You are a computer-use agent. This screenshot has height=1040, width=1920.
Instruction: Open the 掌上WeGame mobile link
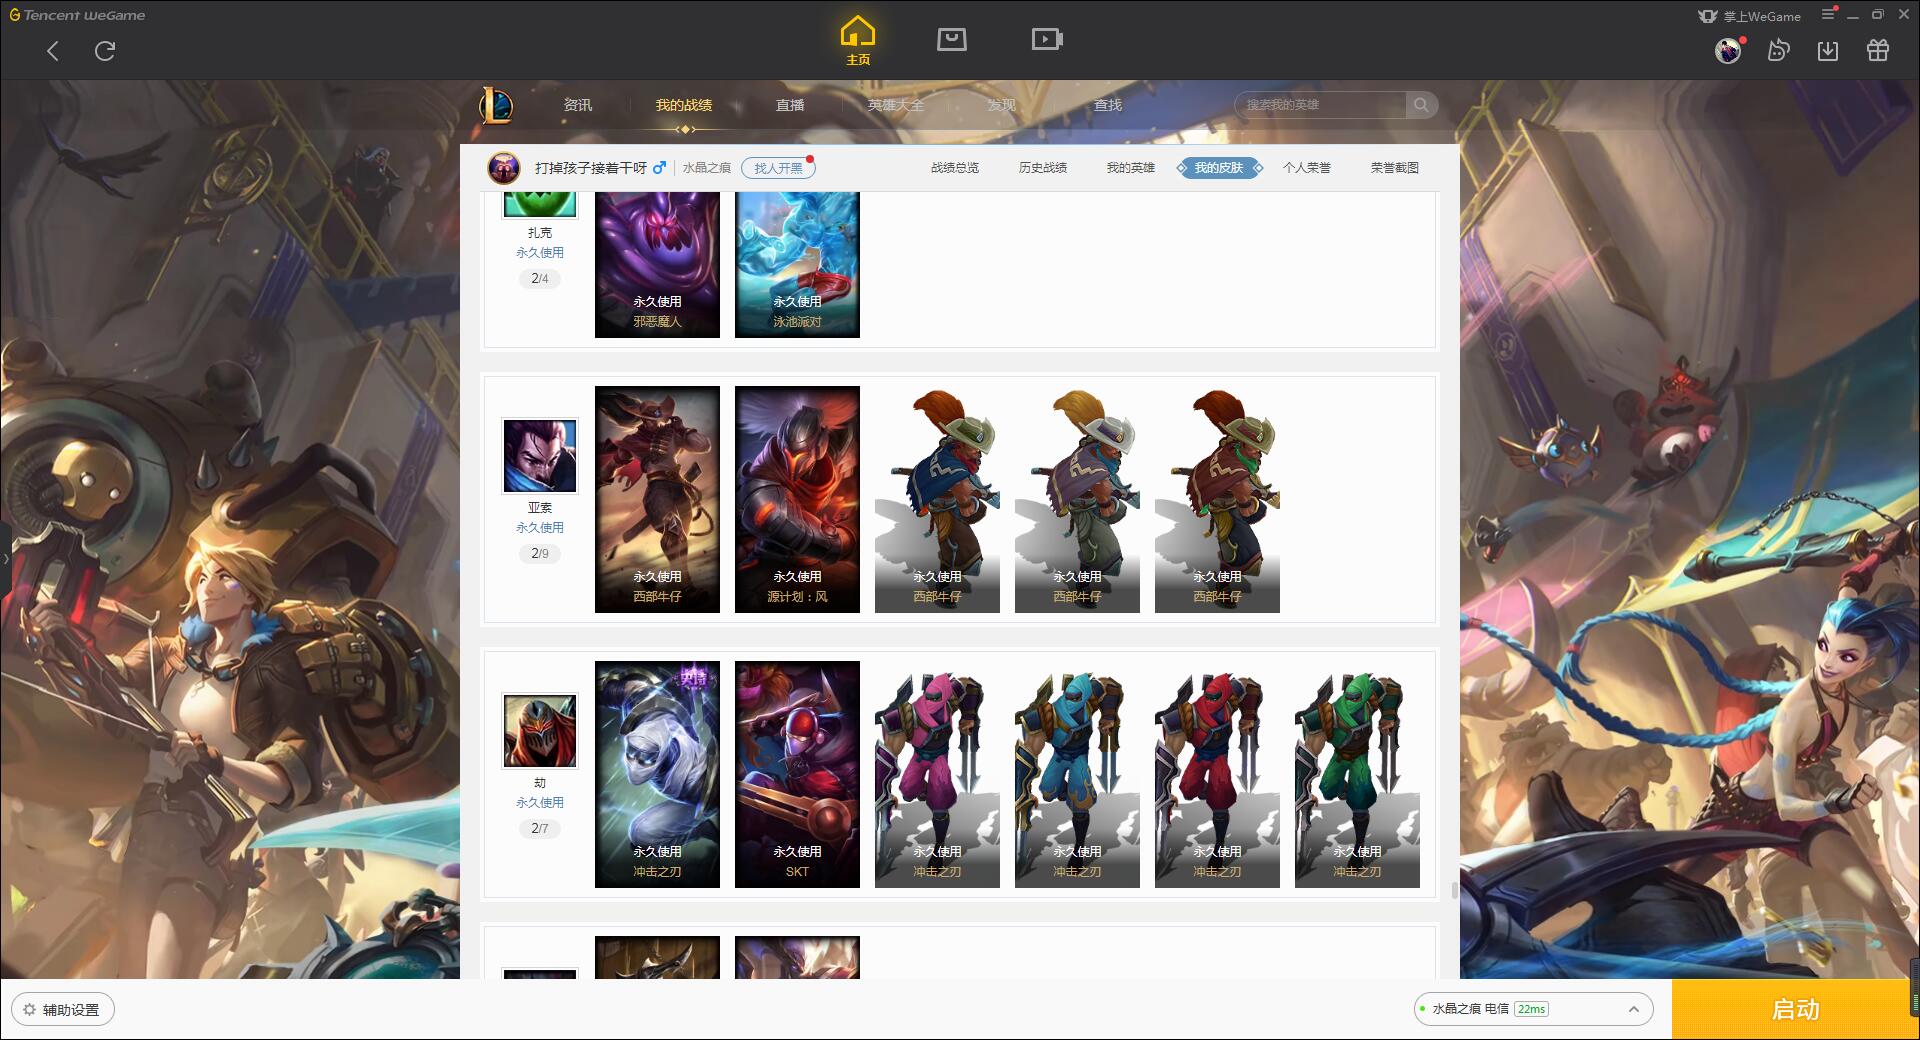tap(1749, 16)
